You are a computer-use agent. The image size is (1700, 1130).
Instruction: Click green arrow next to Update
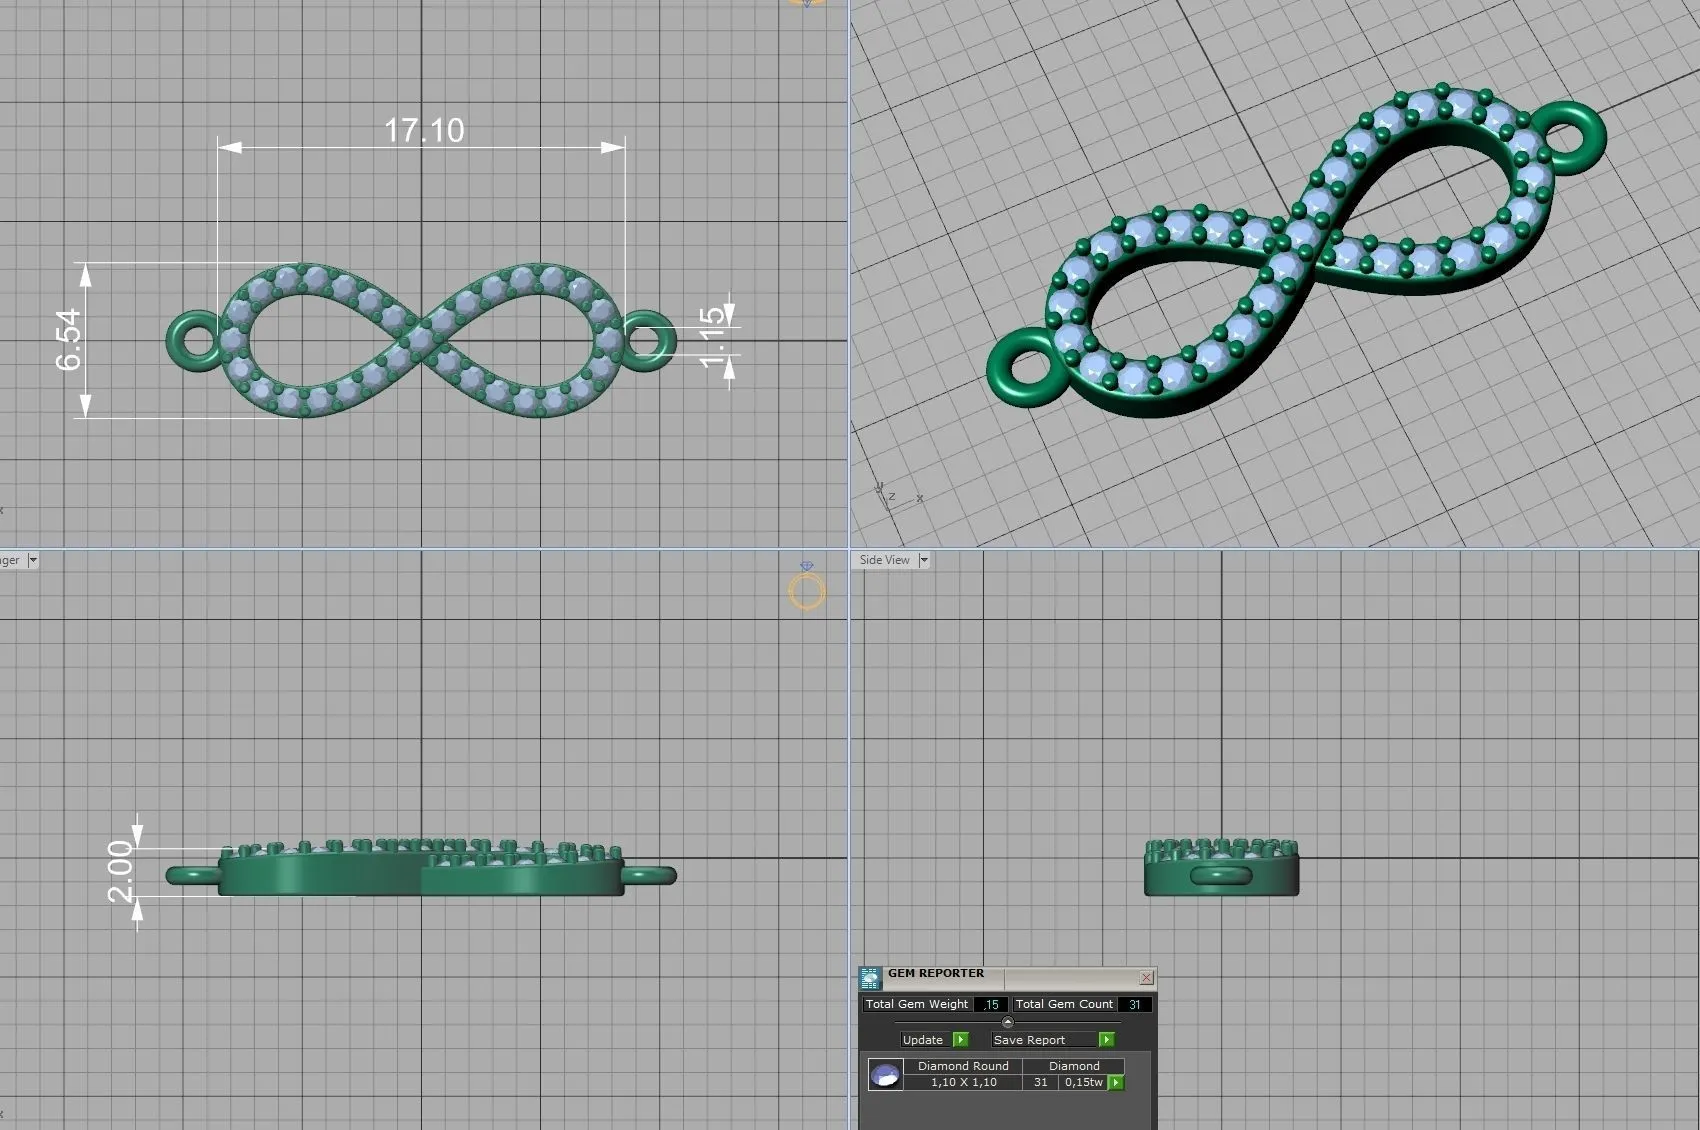pos(961,1040)
